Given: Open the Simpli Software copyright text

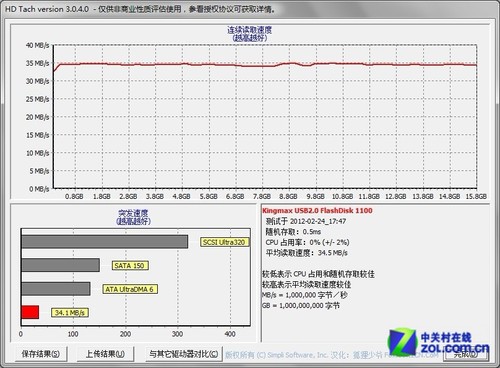Looking at the screenshot, I should click(332, 355).
